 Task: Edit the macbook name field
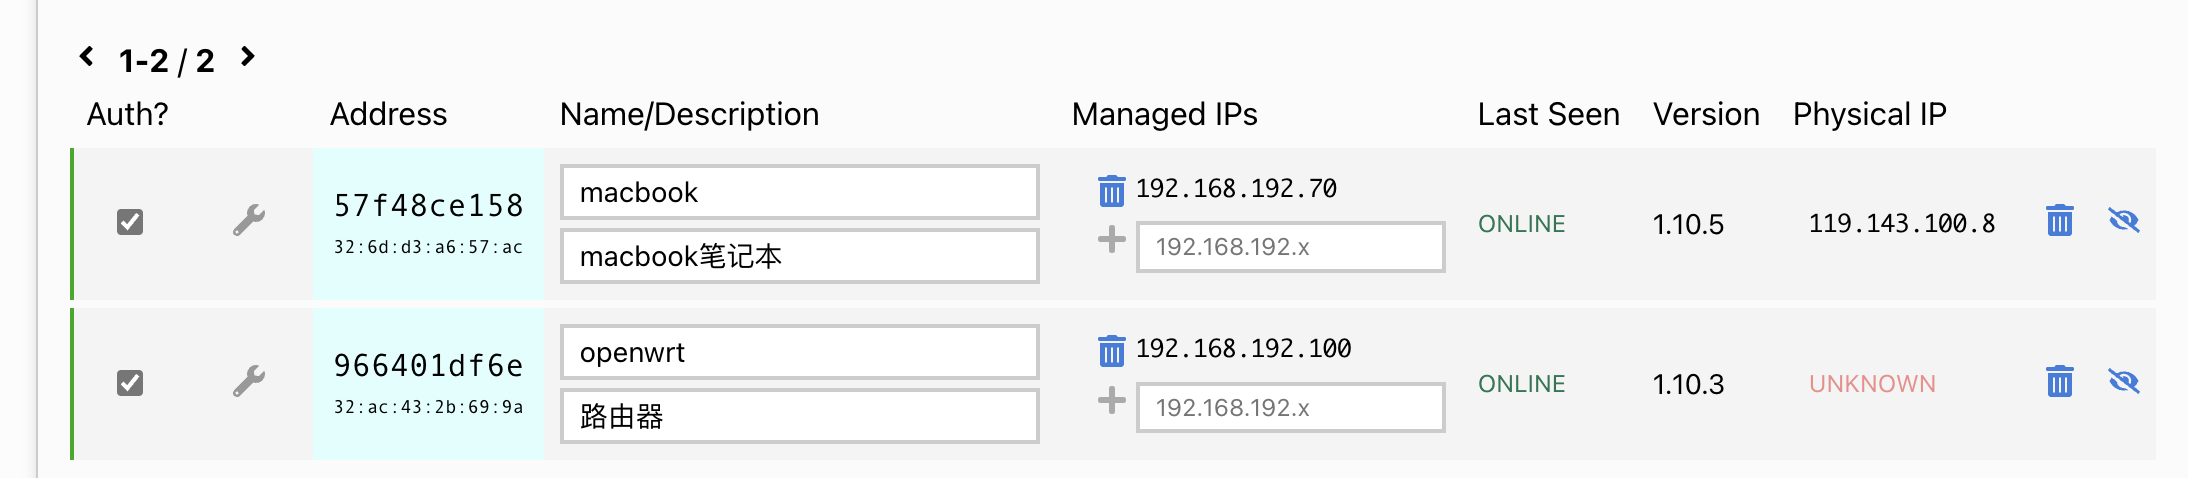point(800,192)
